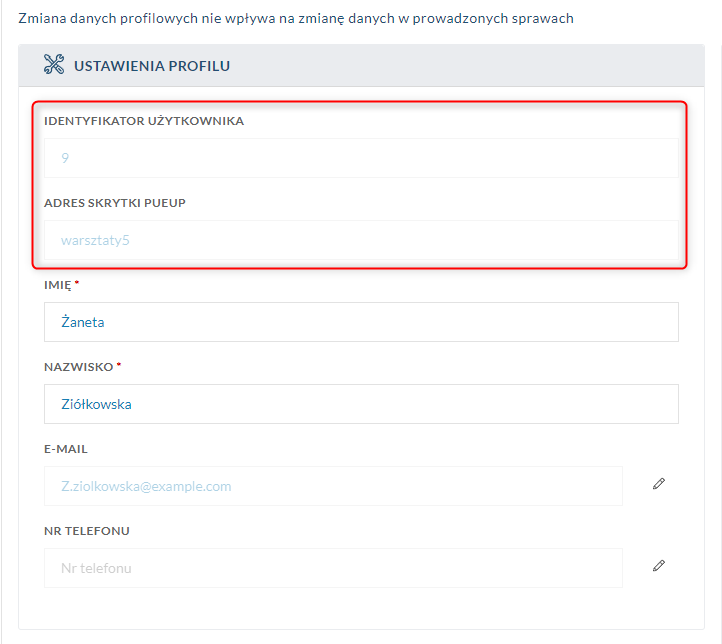This screenshot has width=722, height=644.
Task: Click the Adres skrytki PUEUP field
Action: [x=360, y=240]
